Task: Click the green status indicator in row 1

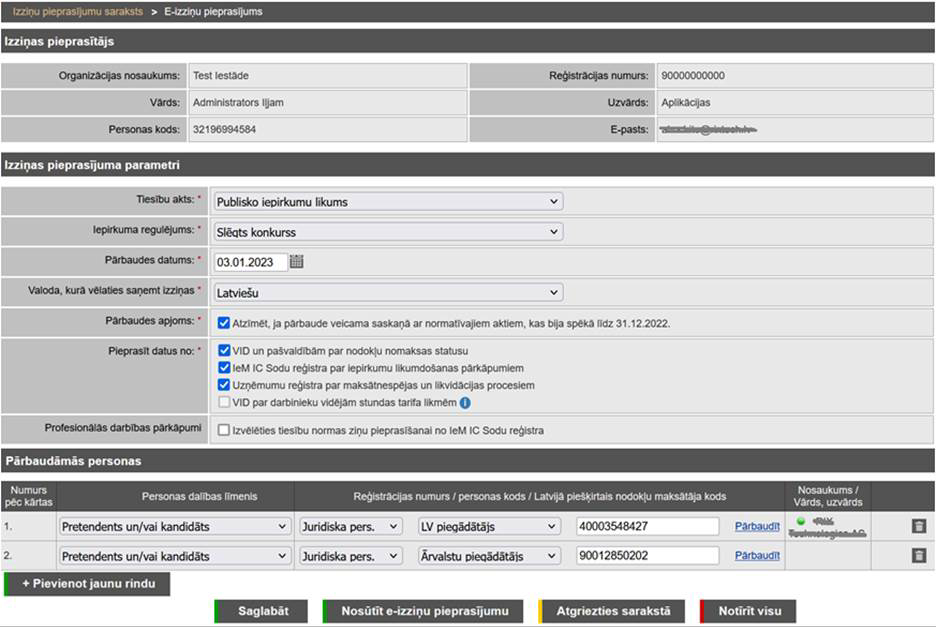Action: click(x=801, y=521)
